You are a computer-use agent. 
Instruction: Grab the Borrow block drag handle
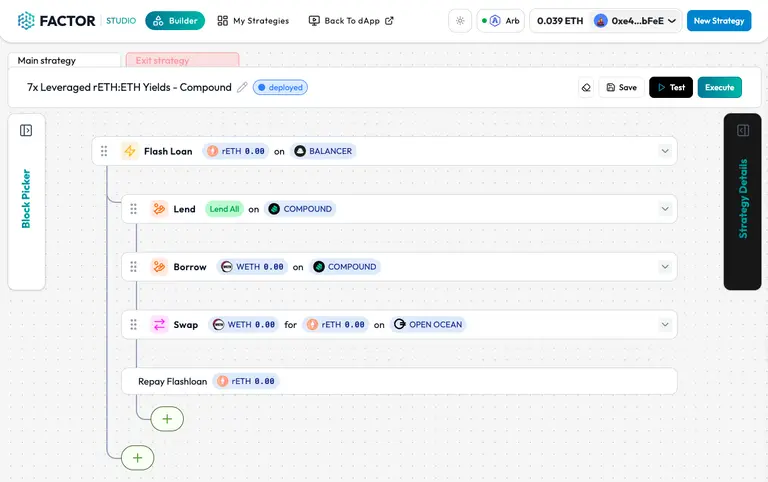(x=133, y=267)
